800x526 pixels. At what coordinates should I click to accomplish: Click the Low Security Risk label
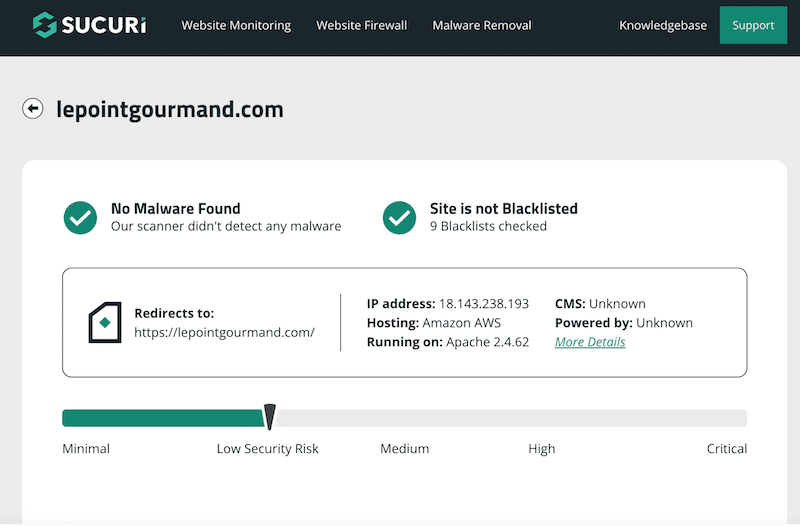(267, 448)
